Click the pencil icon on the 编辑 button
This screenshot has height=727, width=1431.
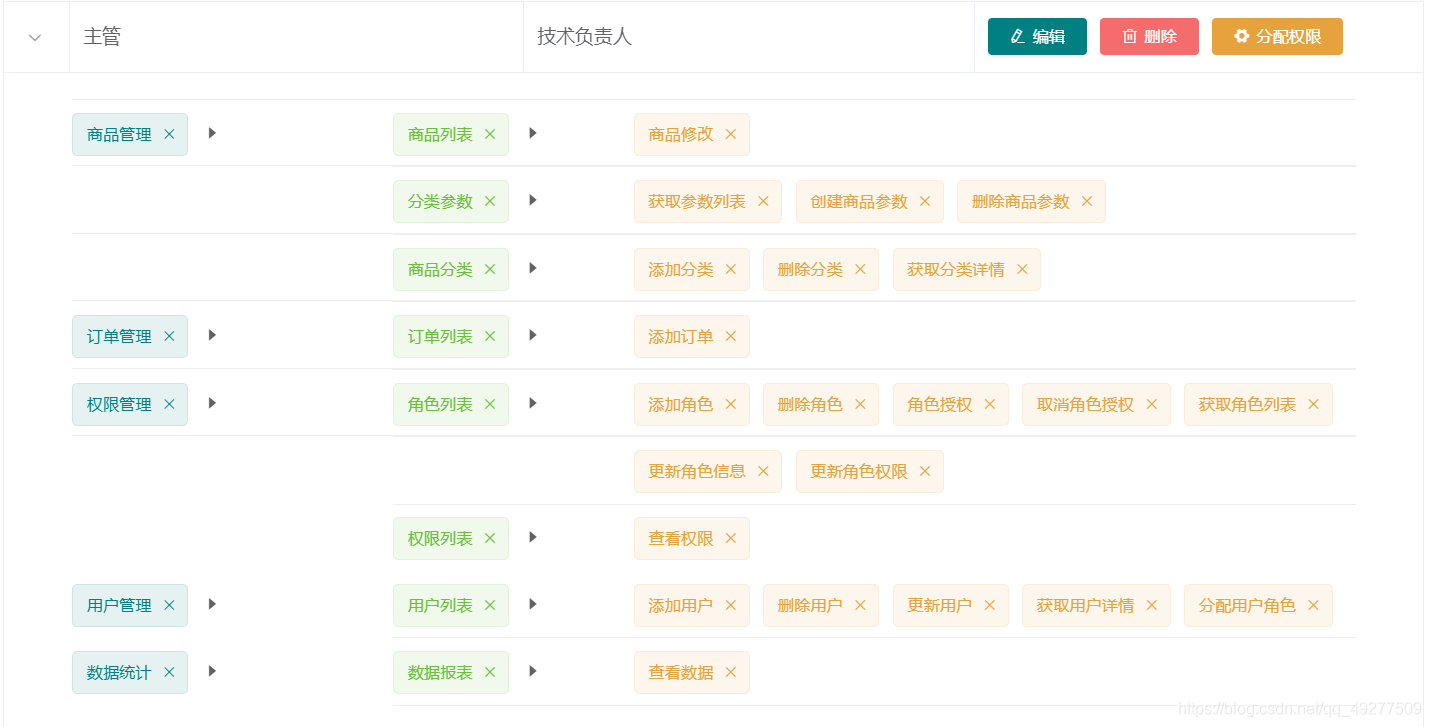pyautogui.click(x=1016, y=36)
